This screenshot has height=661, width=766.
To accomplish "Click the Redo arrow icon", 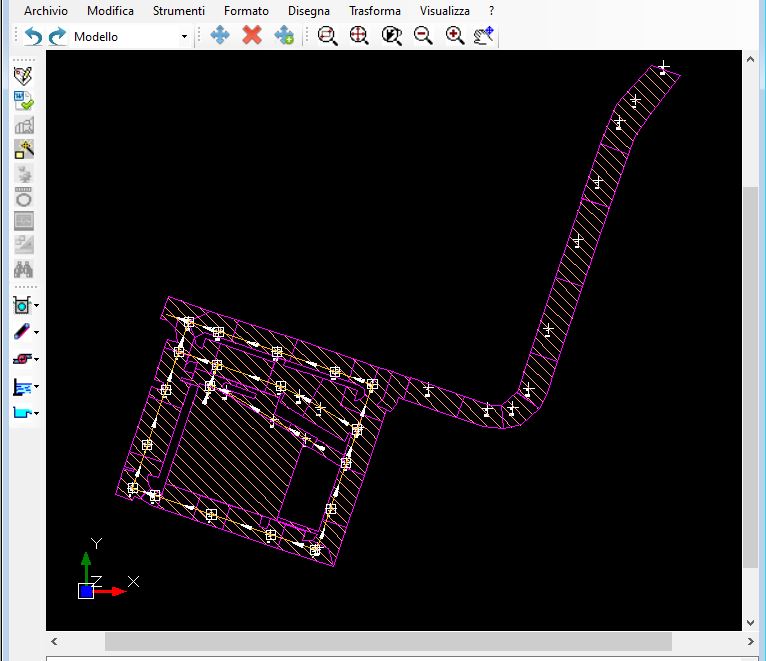I will (57, 36).
